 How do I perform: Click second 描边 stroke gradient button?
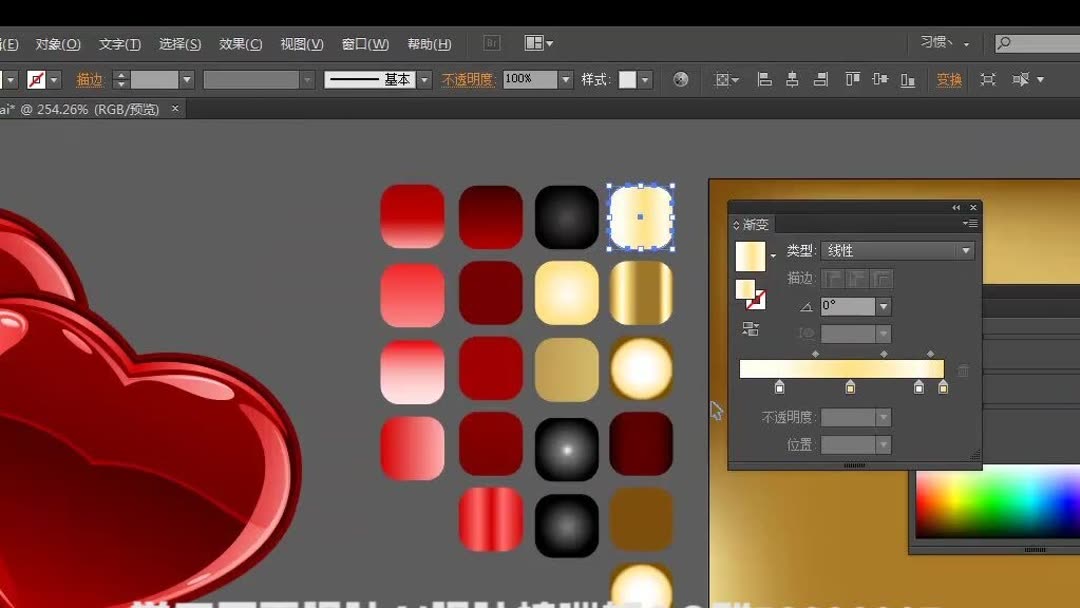pos(858,278)
